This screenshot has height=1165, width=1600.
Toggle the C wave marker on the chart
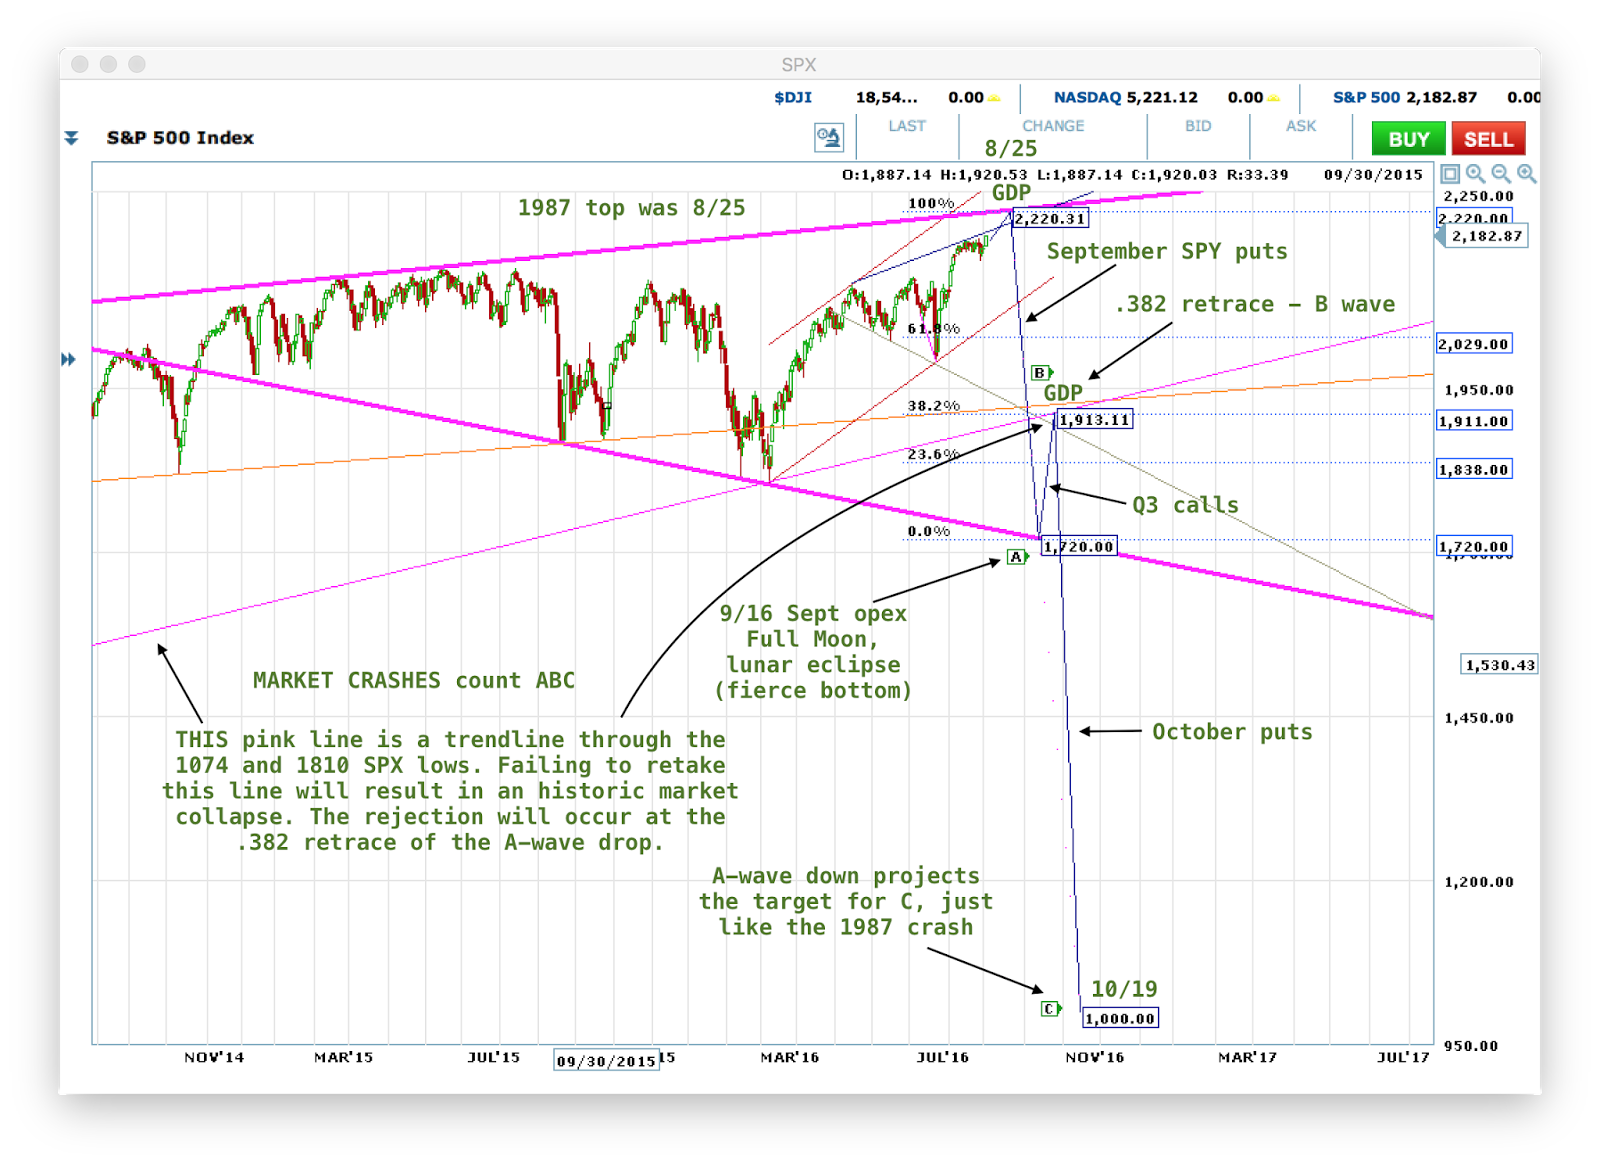(1049, 1010)
